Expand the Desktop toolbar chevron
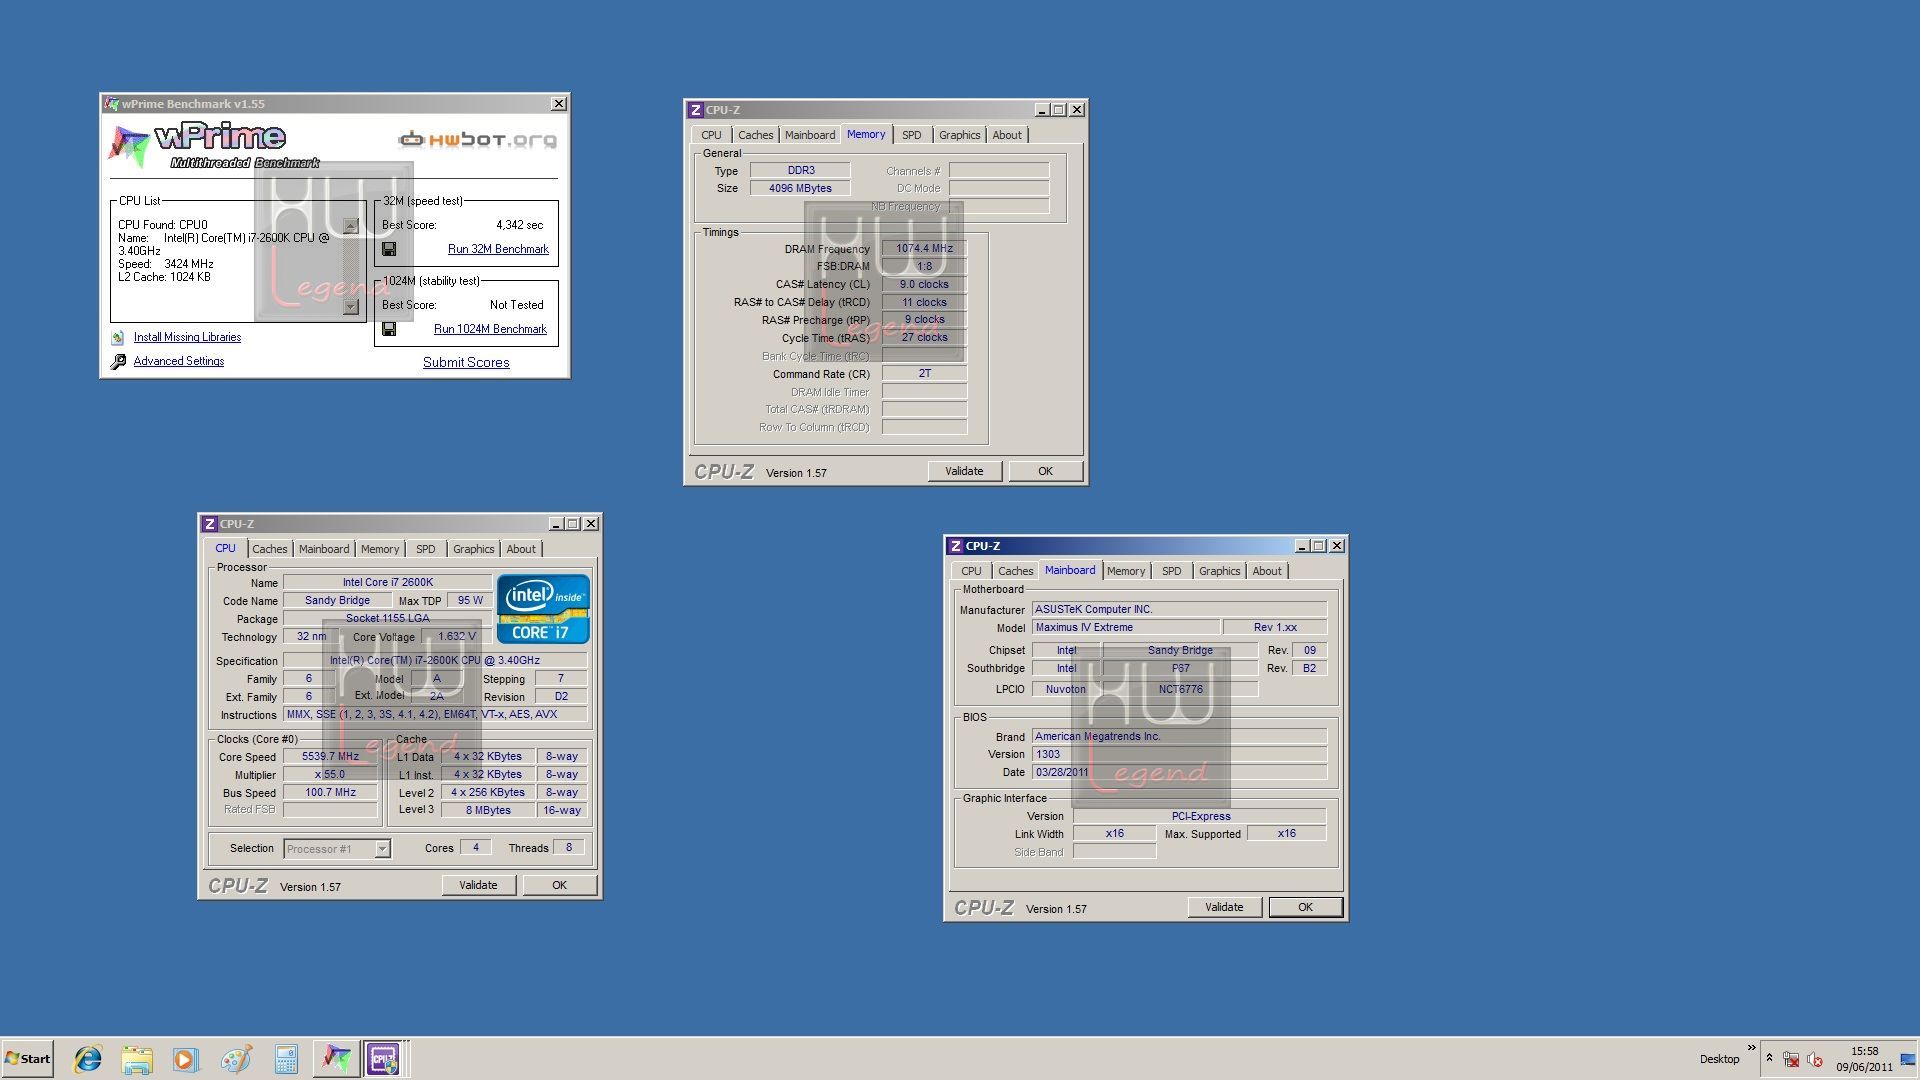 click(1751, 1048)
